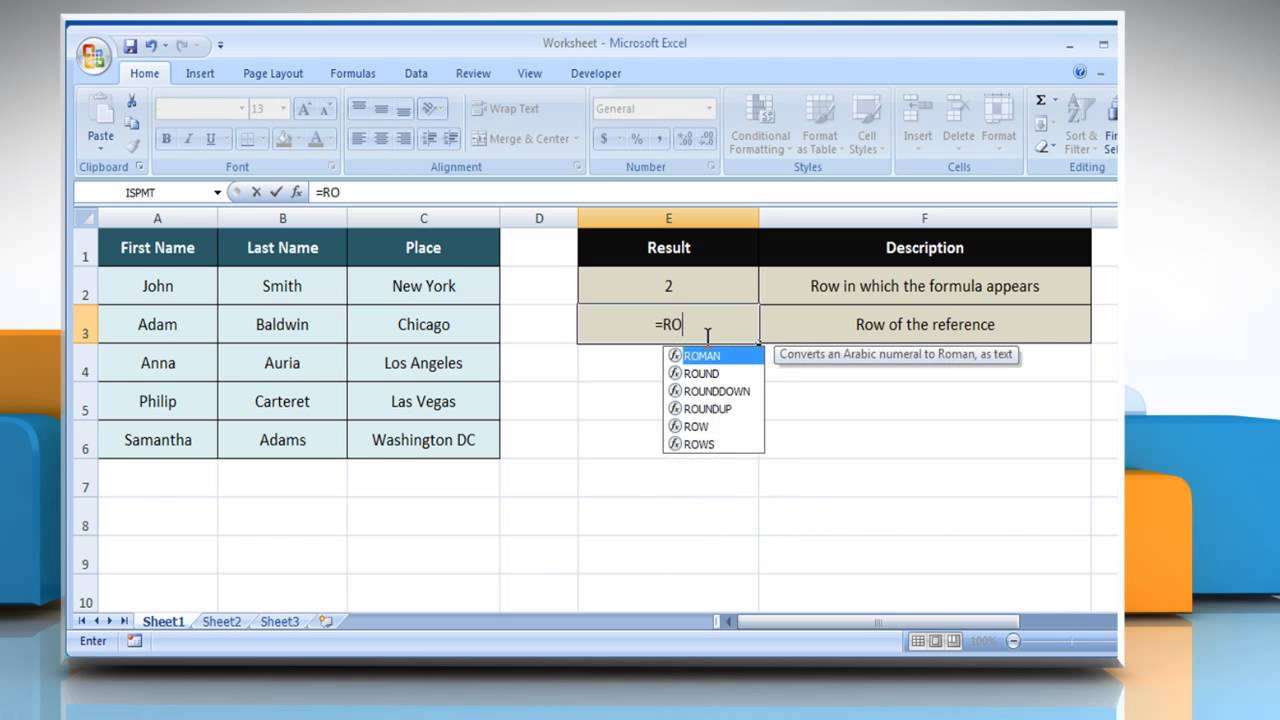Click the AutoSum sigma icon
Viewport: 1280px width, 720px height.
pos(1041,100)
